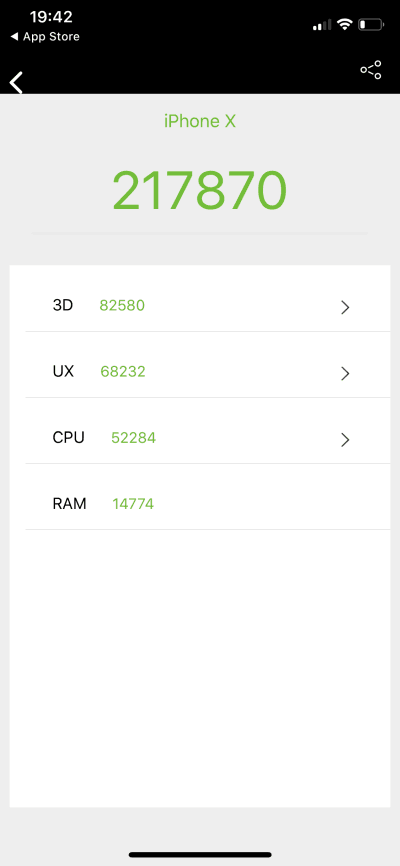Return to App Store breadcrumb
400x866 pixels.
[45, 36]
